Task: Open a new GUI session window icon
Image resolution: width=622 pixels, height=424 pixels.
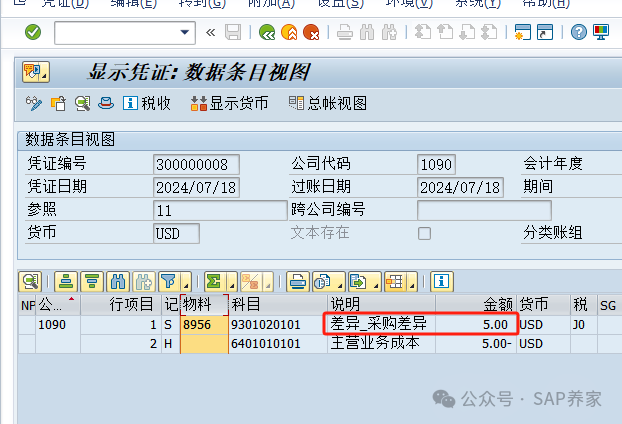Action: pyautogui.click(x=522, y=32)
